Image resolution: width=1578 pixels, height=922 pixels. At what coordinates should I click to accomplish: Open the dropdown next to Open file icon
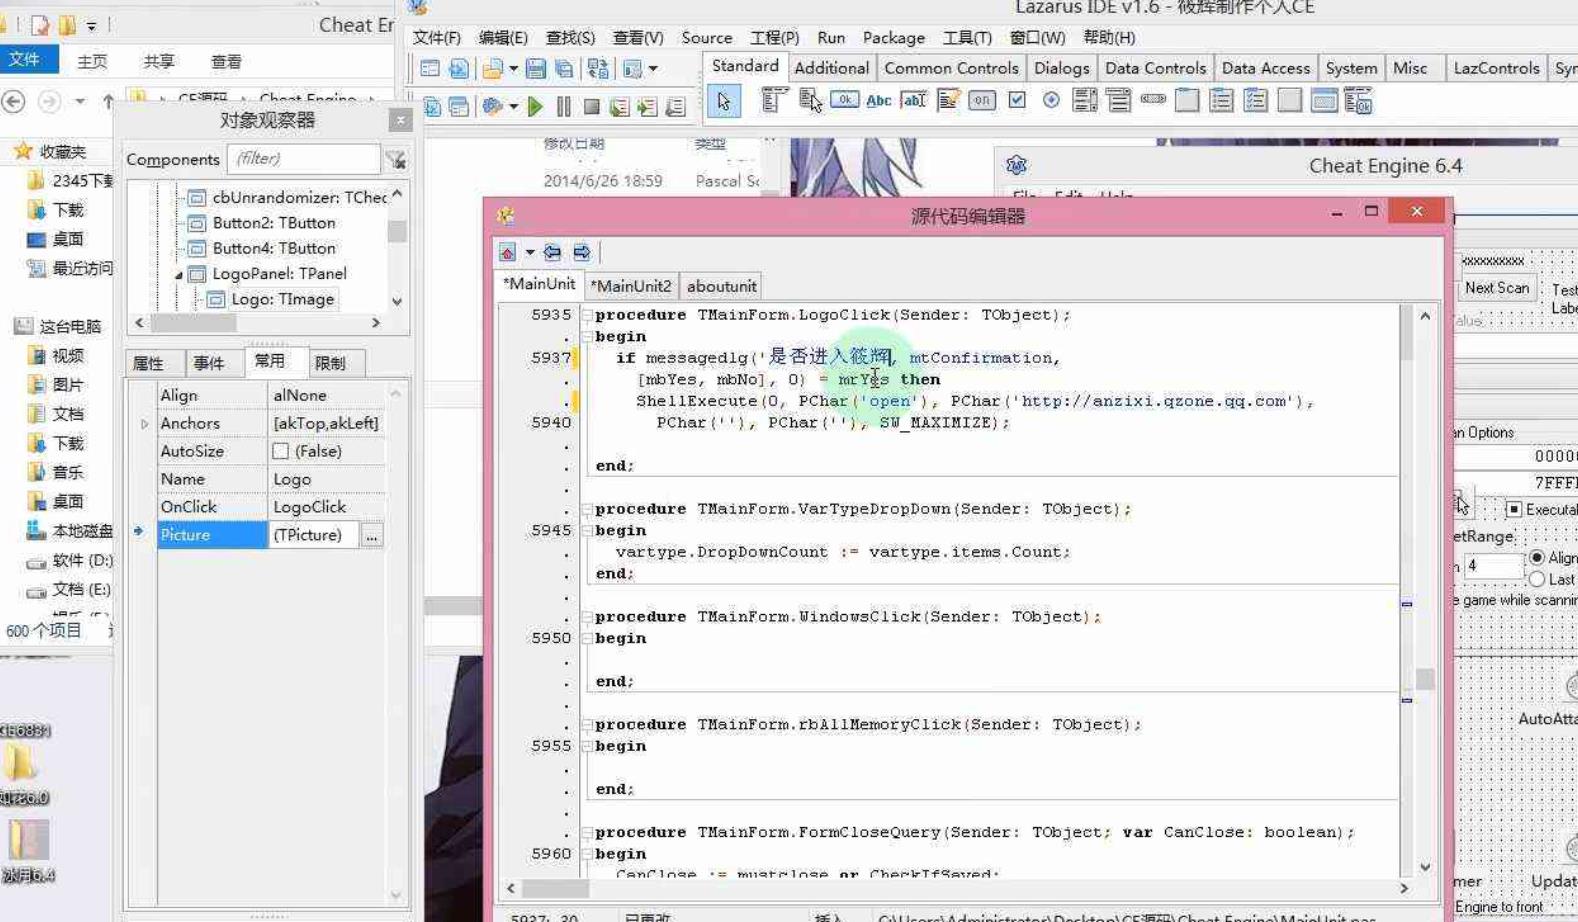pyautogui.click(x=514, y=69)
